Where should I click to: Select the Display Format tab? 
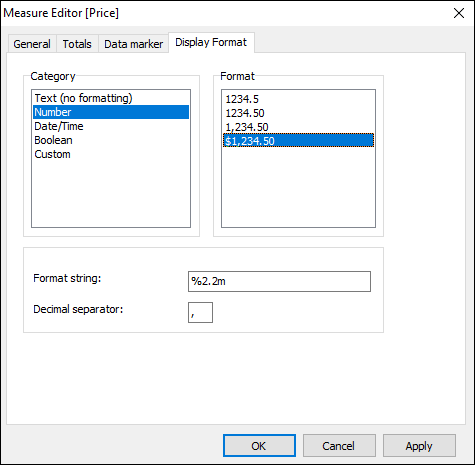click(211, 42)
